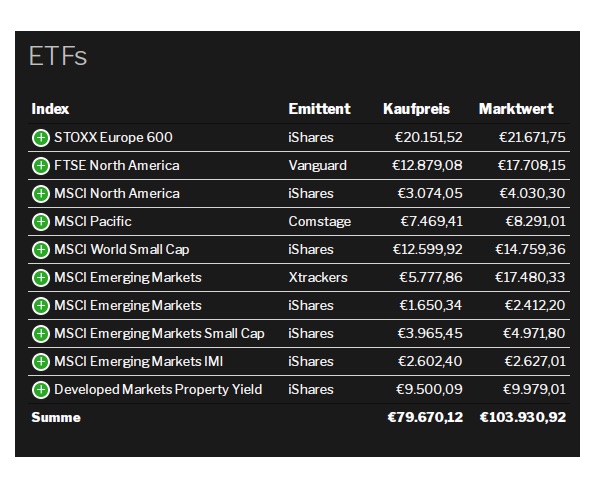Sort by the Index column header
The image size is (600, 500).
click(x=50, y=109)
